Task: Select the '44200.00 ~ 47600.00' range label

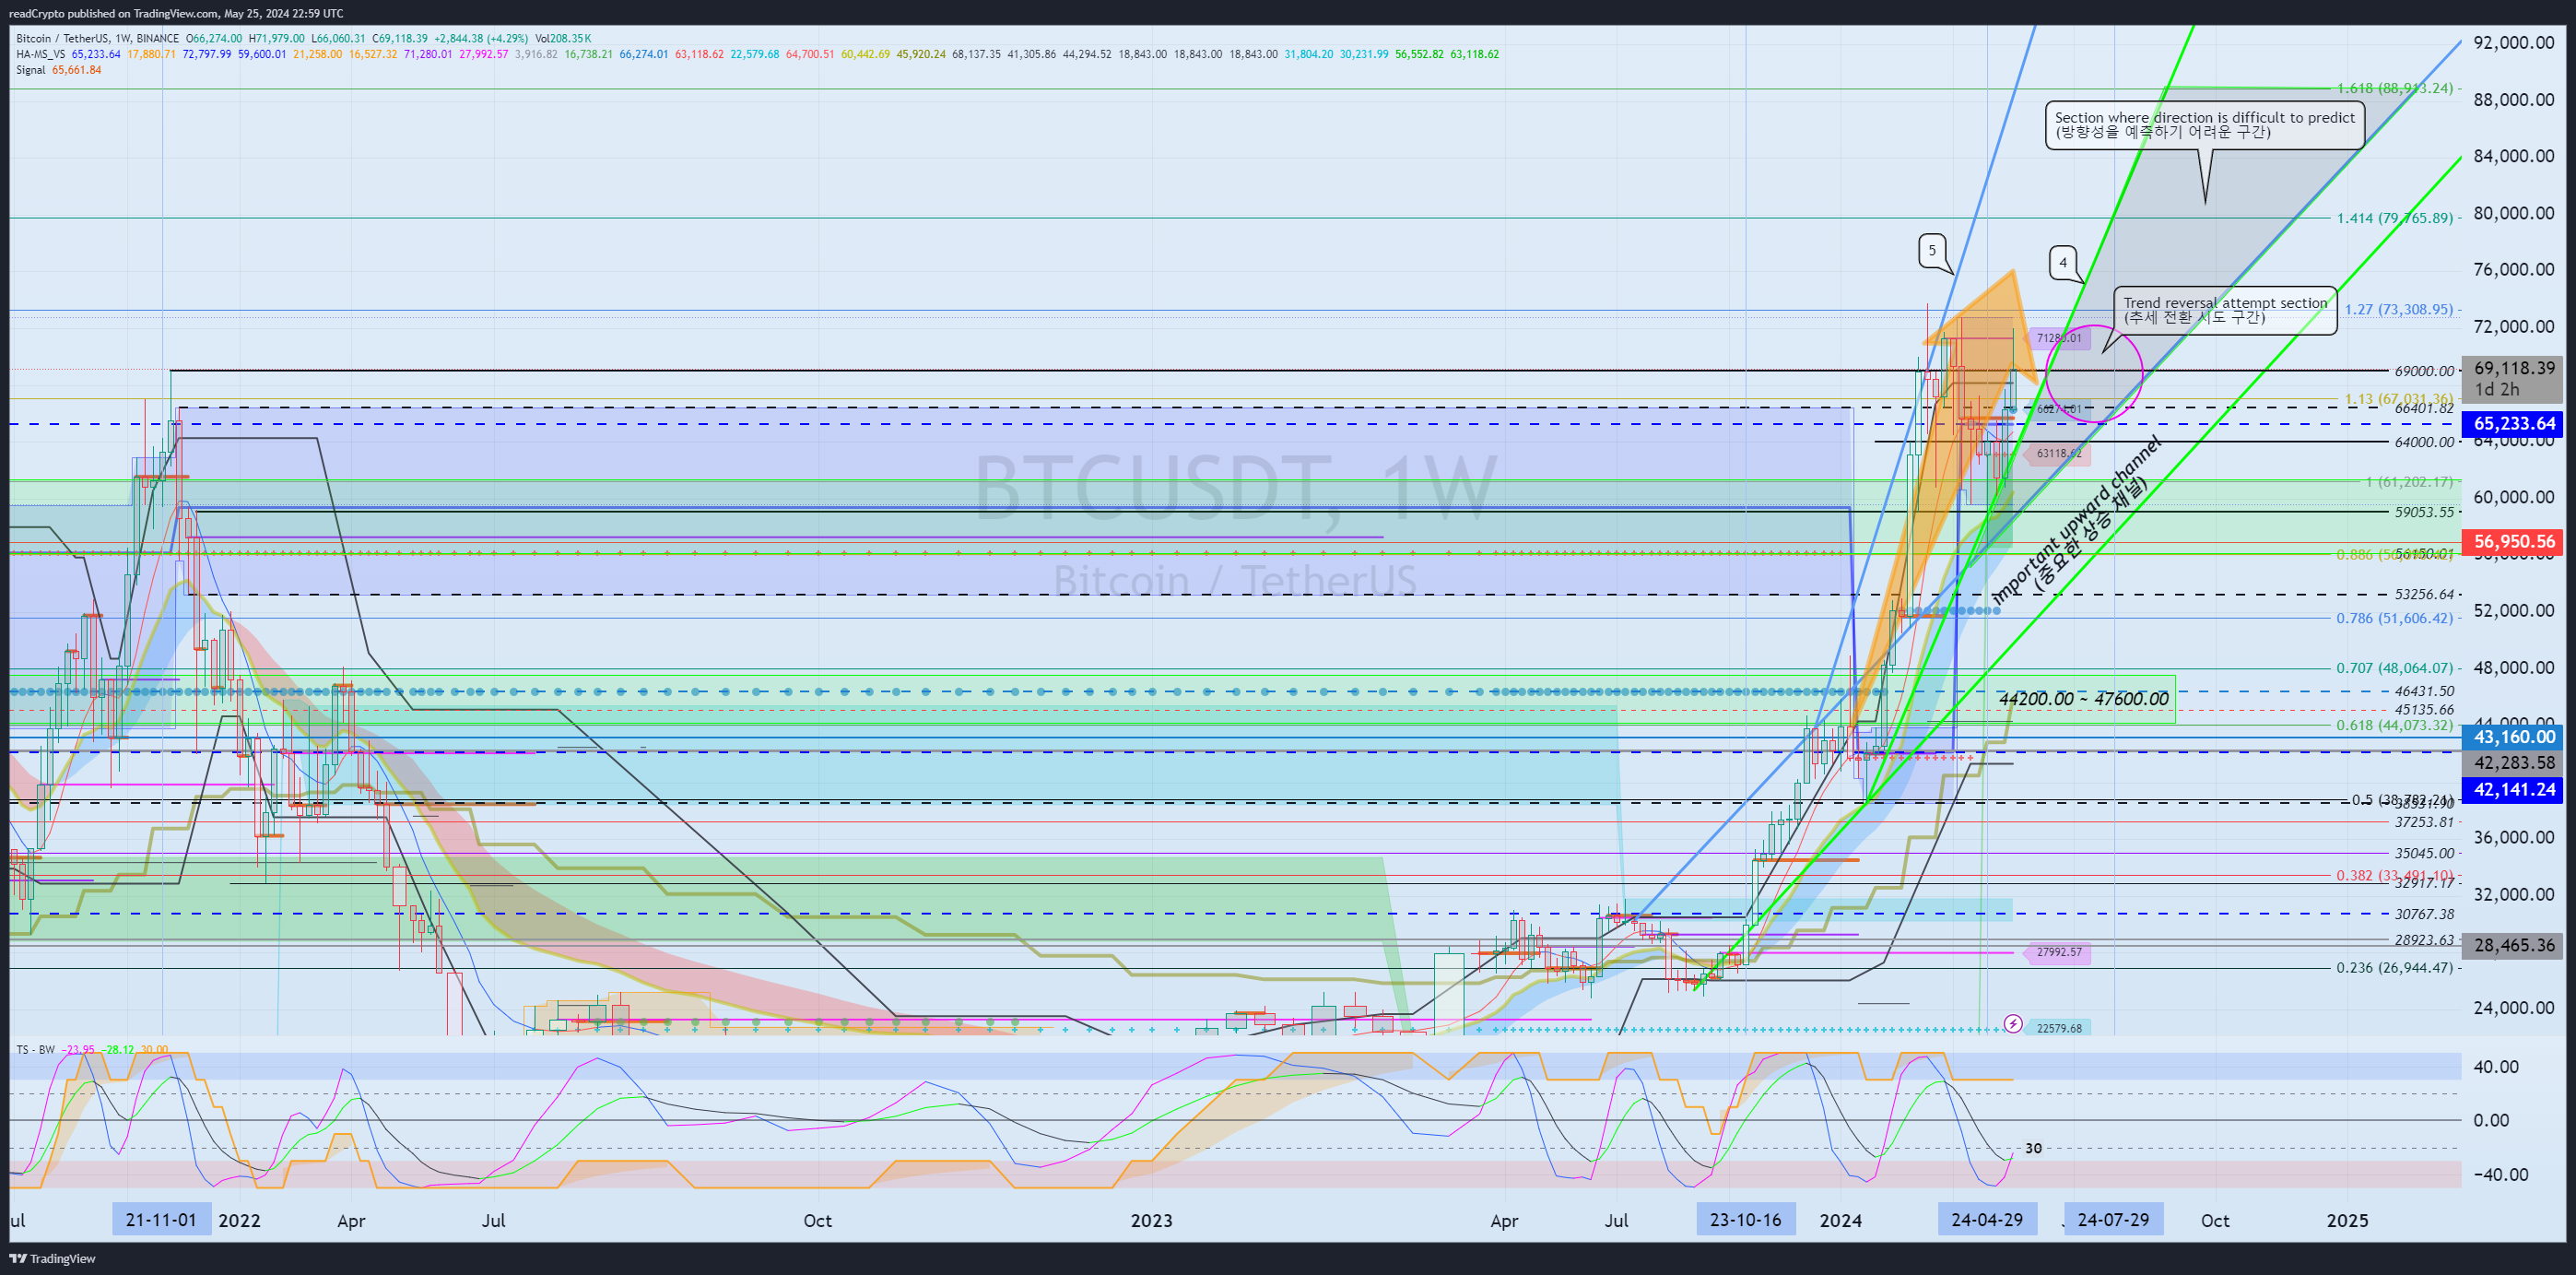Action: [x=2083, y=698]
